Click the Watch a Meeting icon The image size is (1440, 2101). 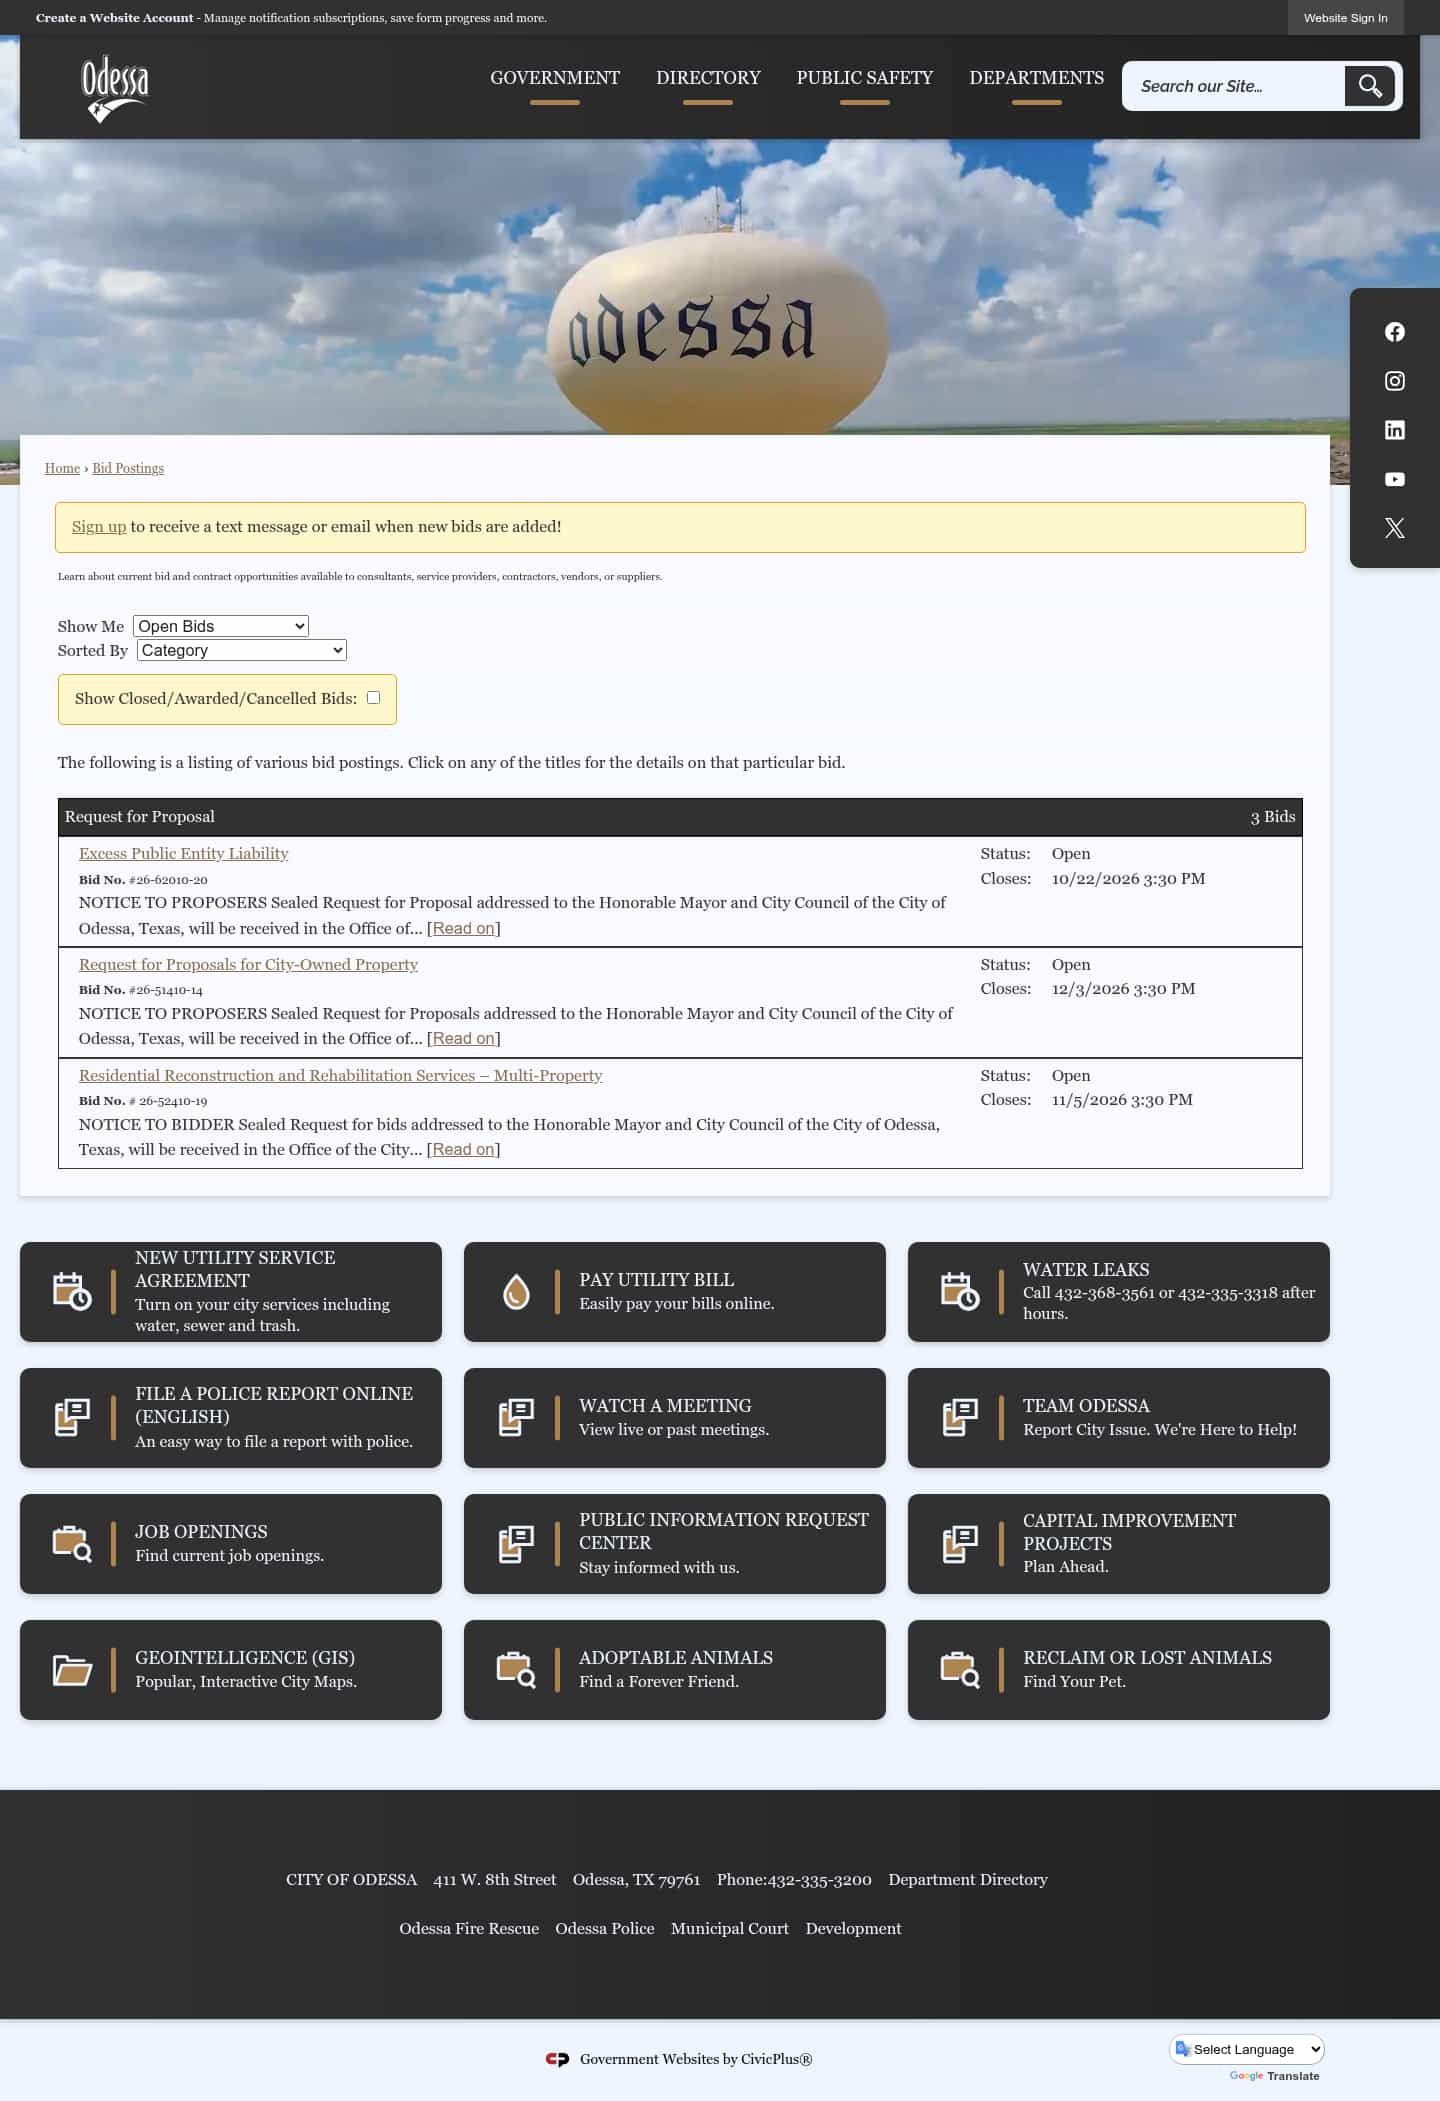tap(516, 1417)
